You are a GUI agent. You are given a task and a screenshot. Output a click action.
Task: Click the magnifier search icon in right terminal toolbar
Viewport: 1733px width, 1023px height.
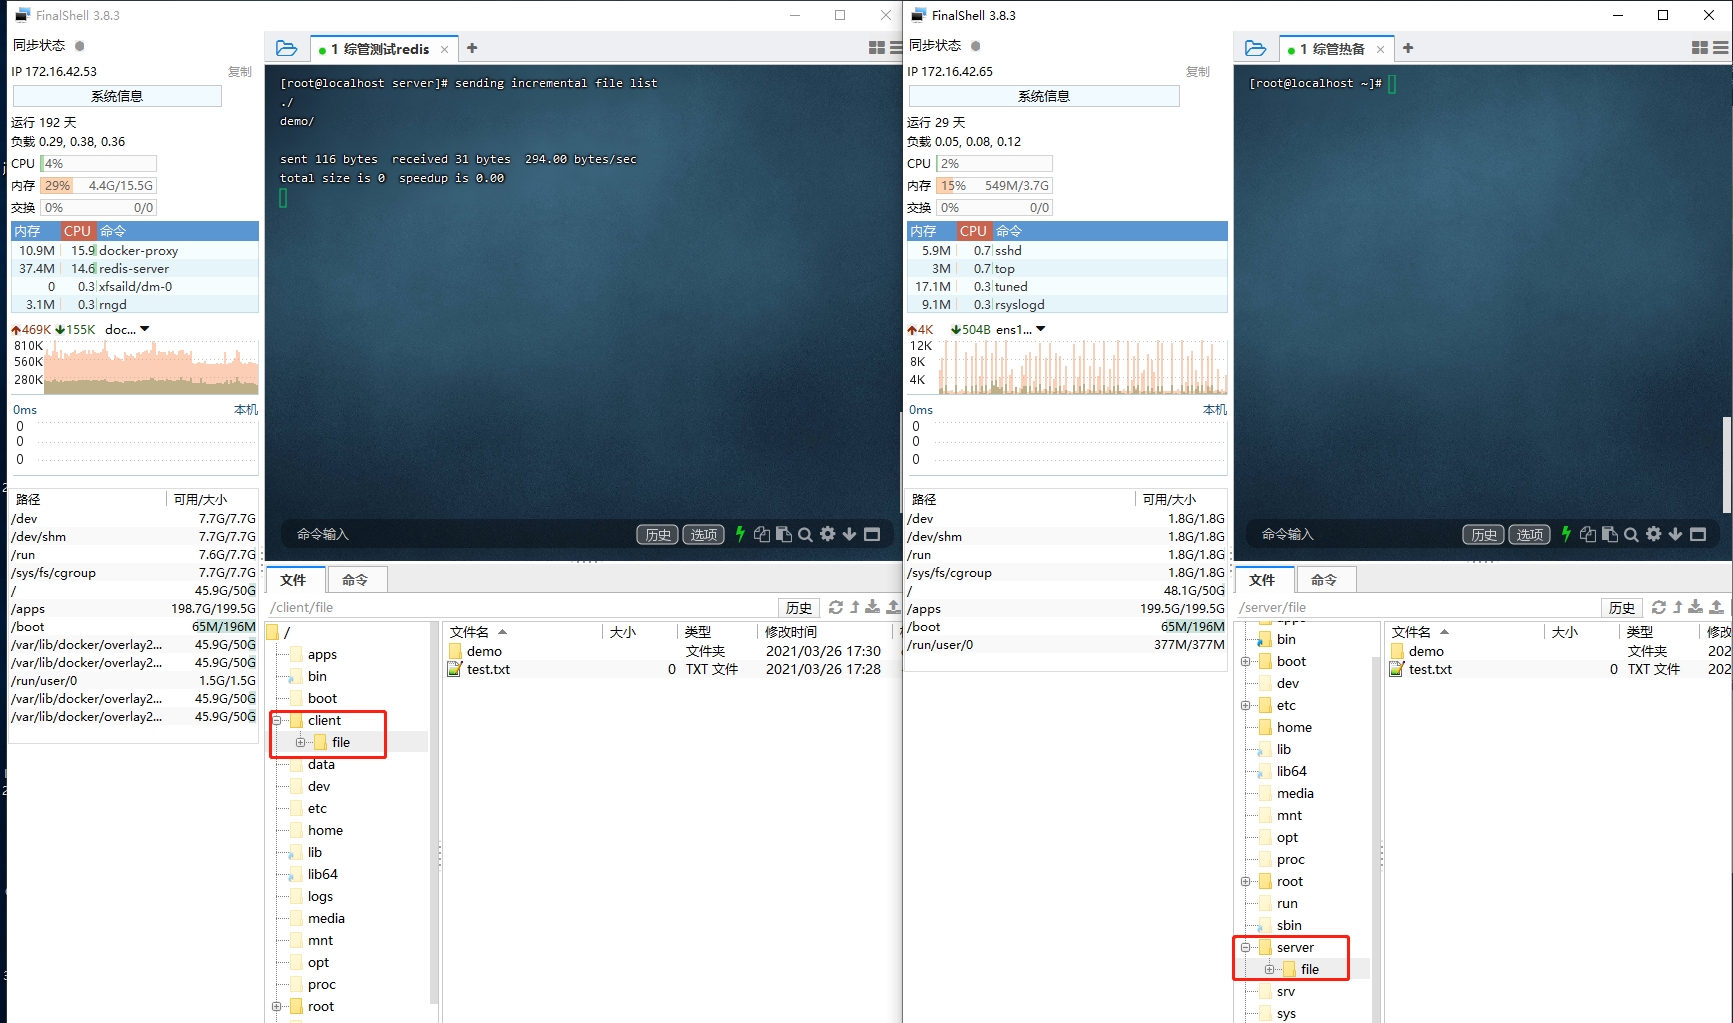click(1631, 535)
